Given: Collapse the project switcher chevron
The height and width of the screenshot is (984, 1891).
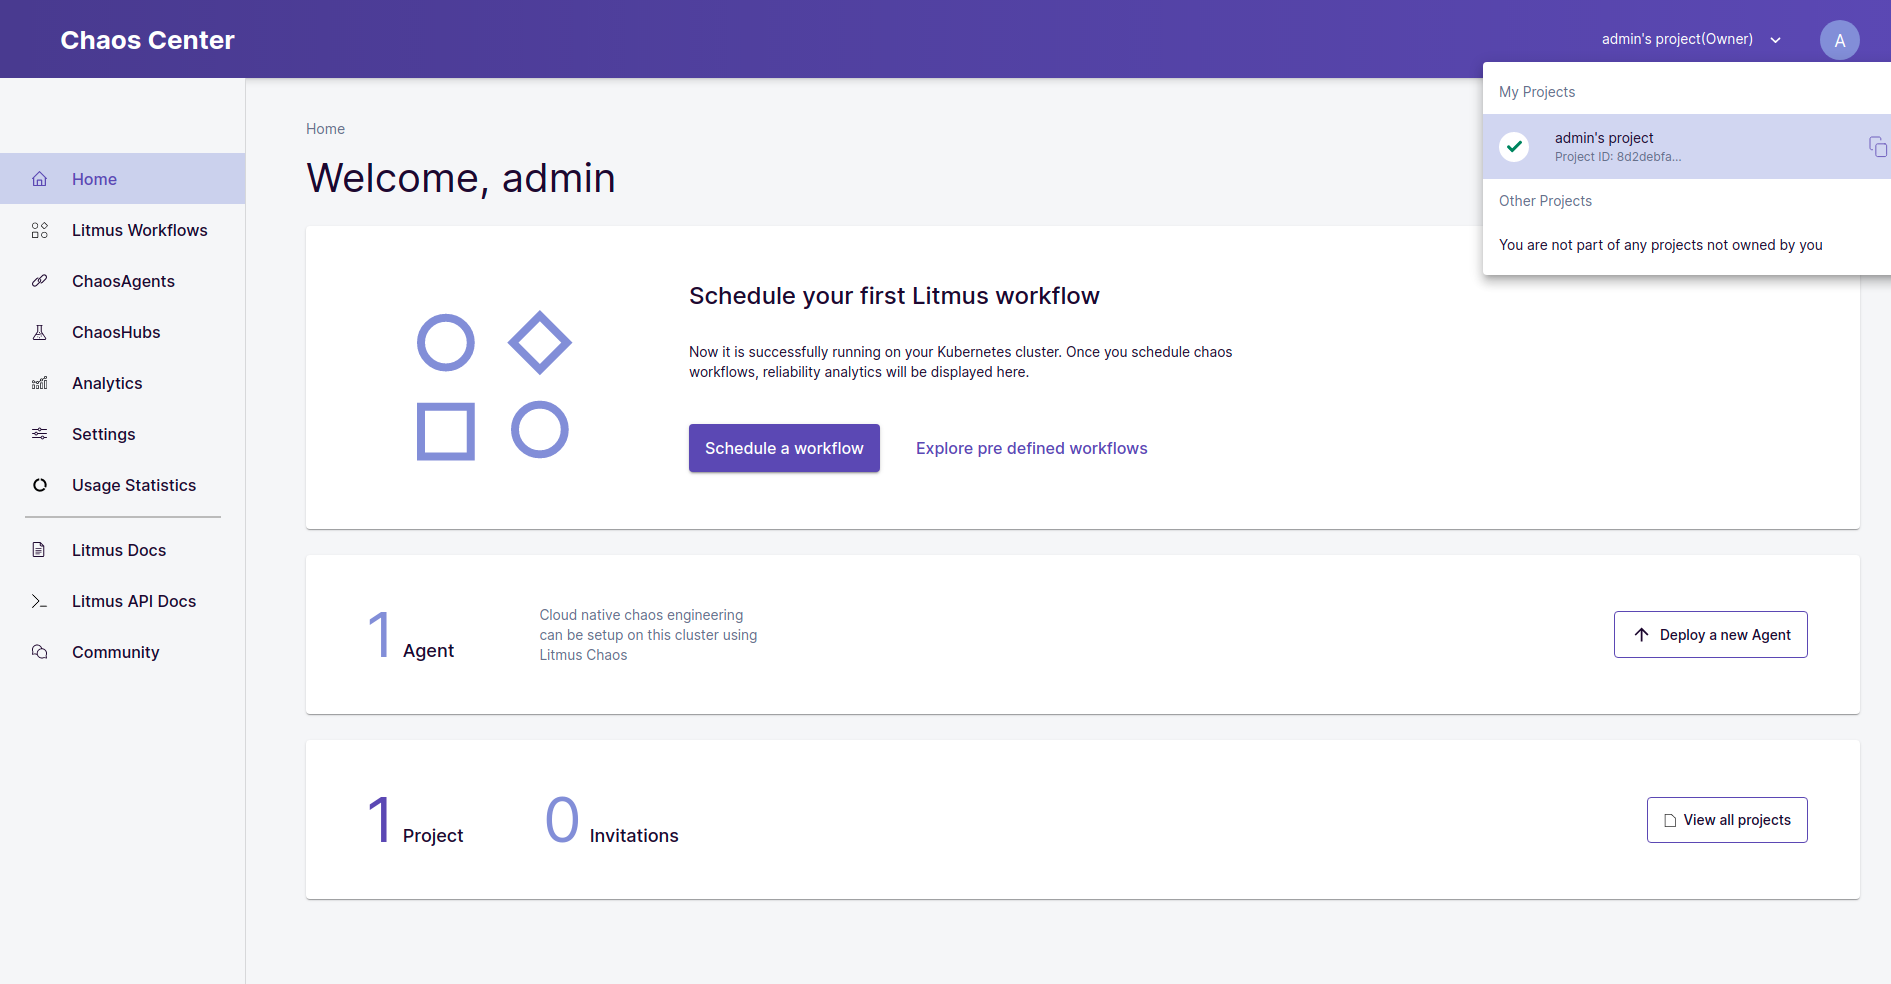Looking at the screenshot, I should (1776, 40).
